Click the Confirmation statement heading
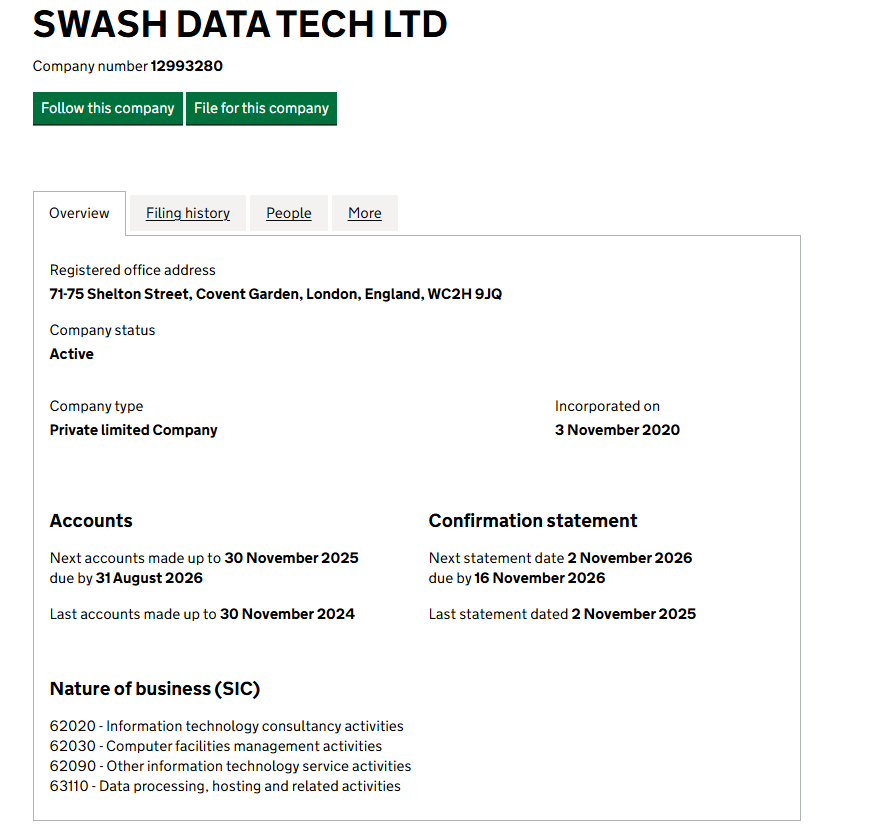Screen dimensions: 889x838 [533, 520]
